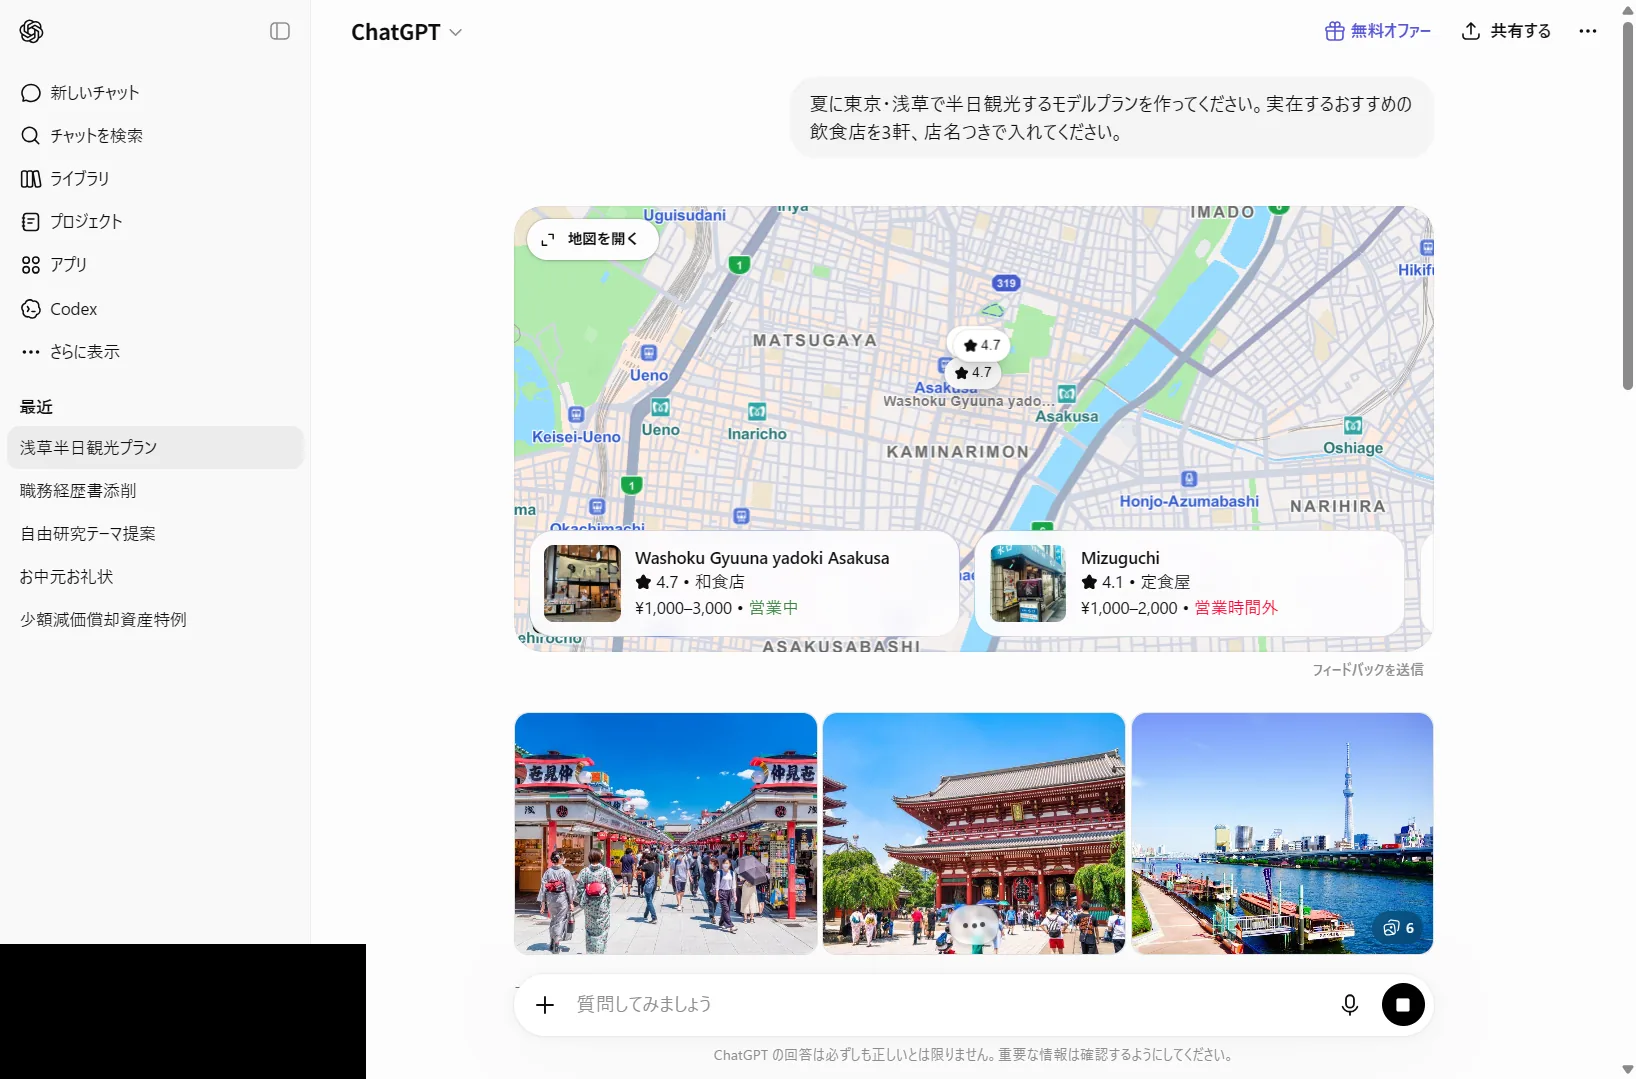
Task: Click the Keisei-Ueno station icon on map
Action: [576, 415]
